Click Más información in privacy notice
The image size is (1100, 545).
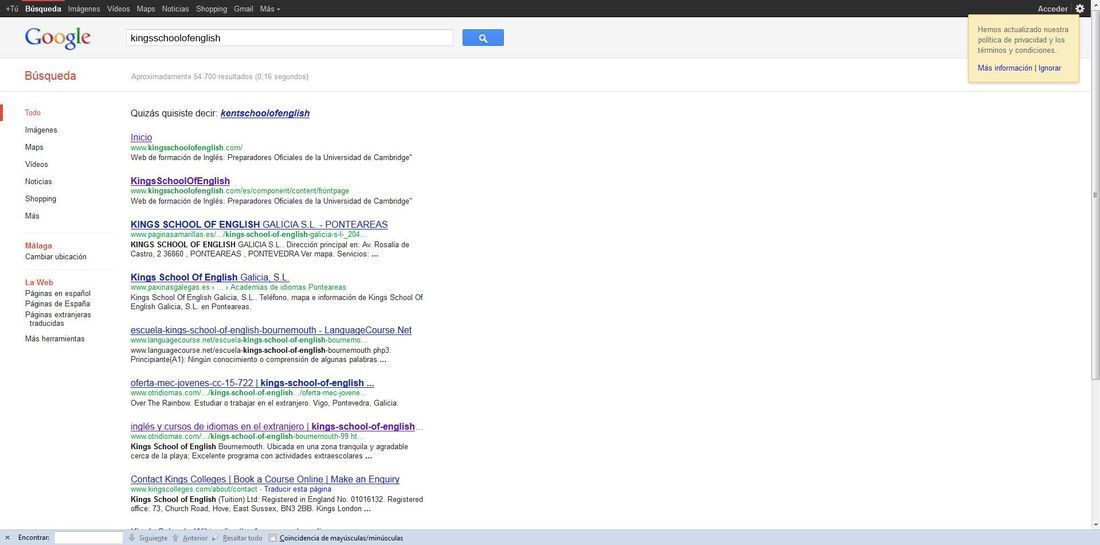pyautogui.click(x=1005, y=68)
